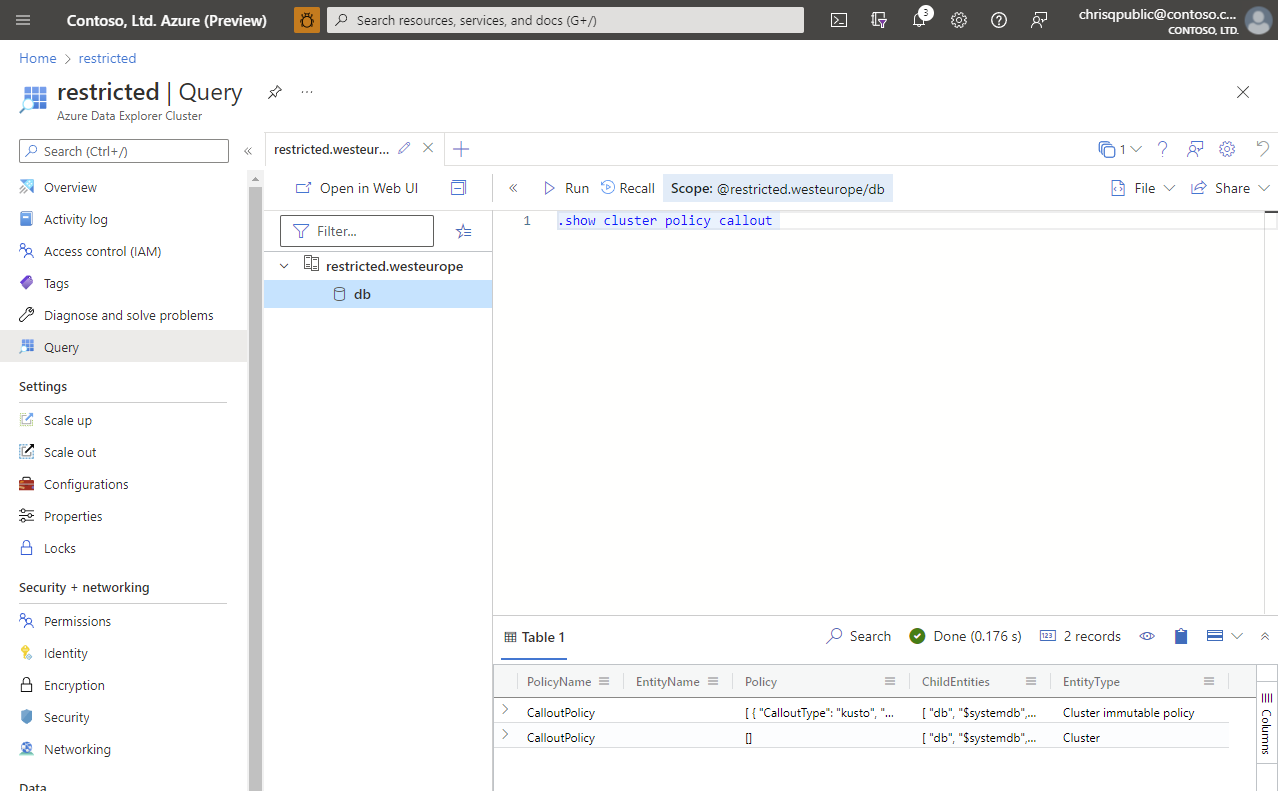This screenshot has height=791, width=1278.
Task: Open the query editor feedback icon
Action: pos(1194,149)
